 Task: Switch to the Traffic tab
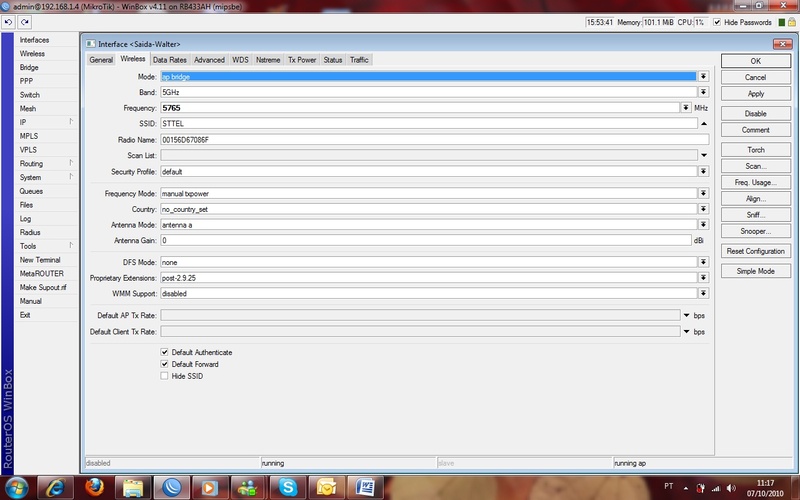click(x=359, y=60)
